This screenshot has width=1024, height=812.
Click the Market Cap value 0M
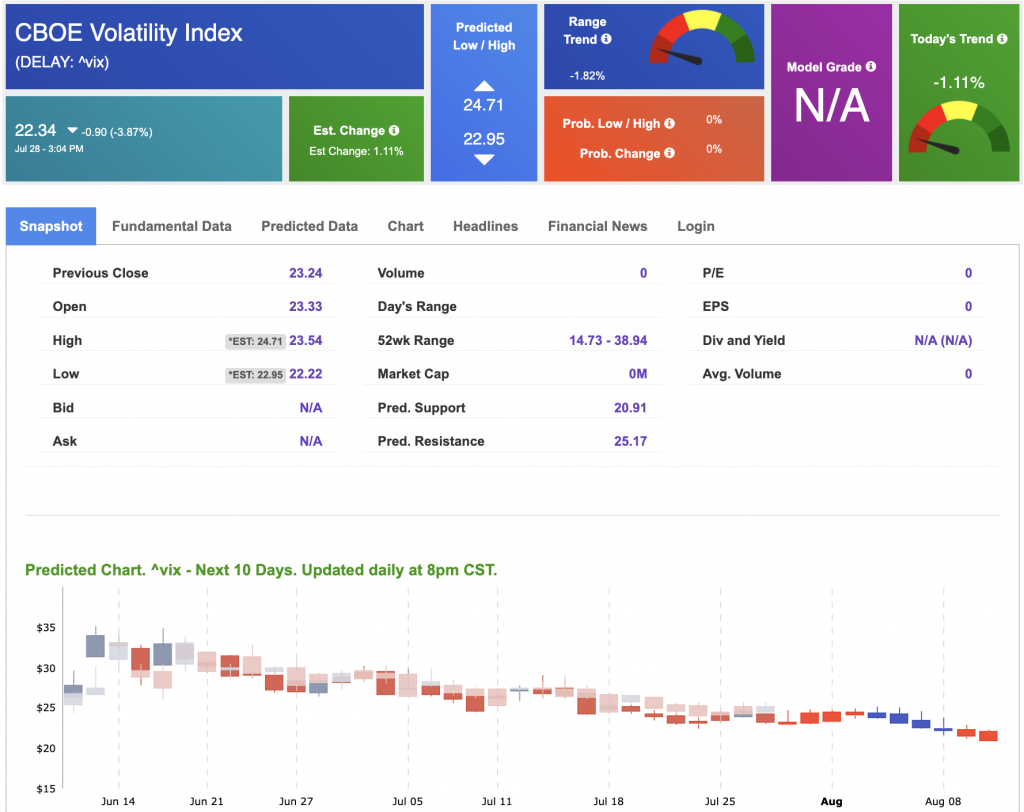(638, 374)
